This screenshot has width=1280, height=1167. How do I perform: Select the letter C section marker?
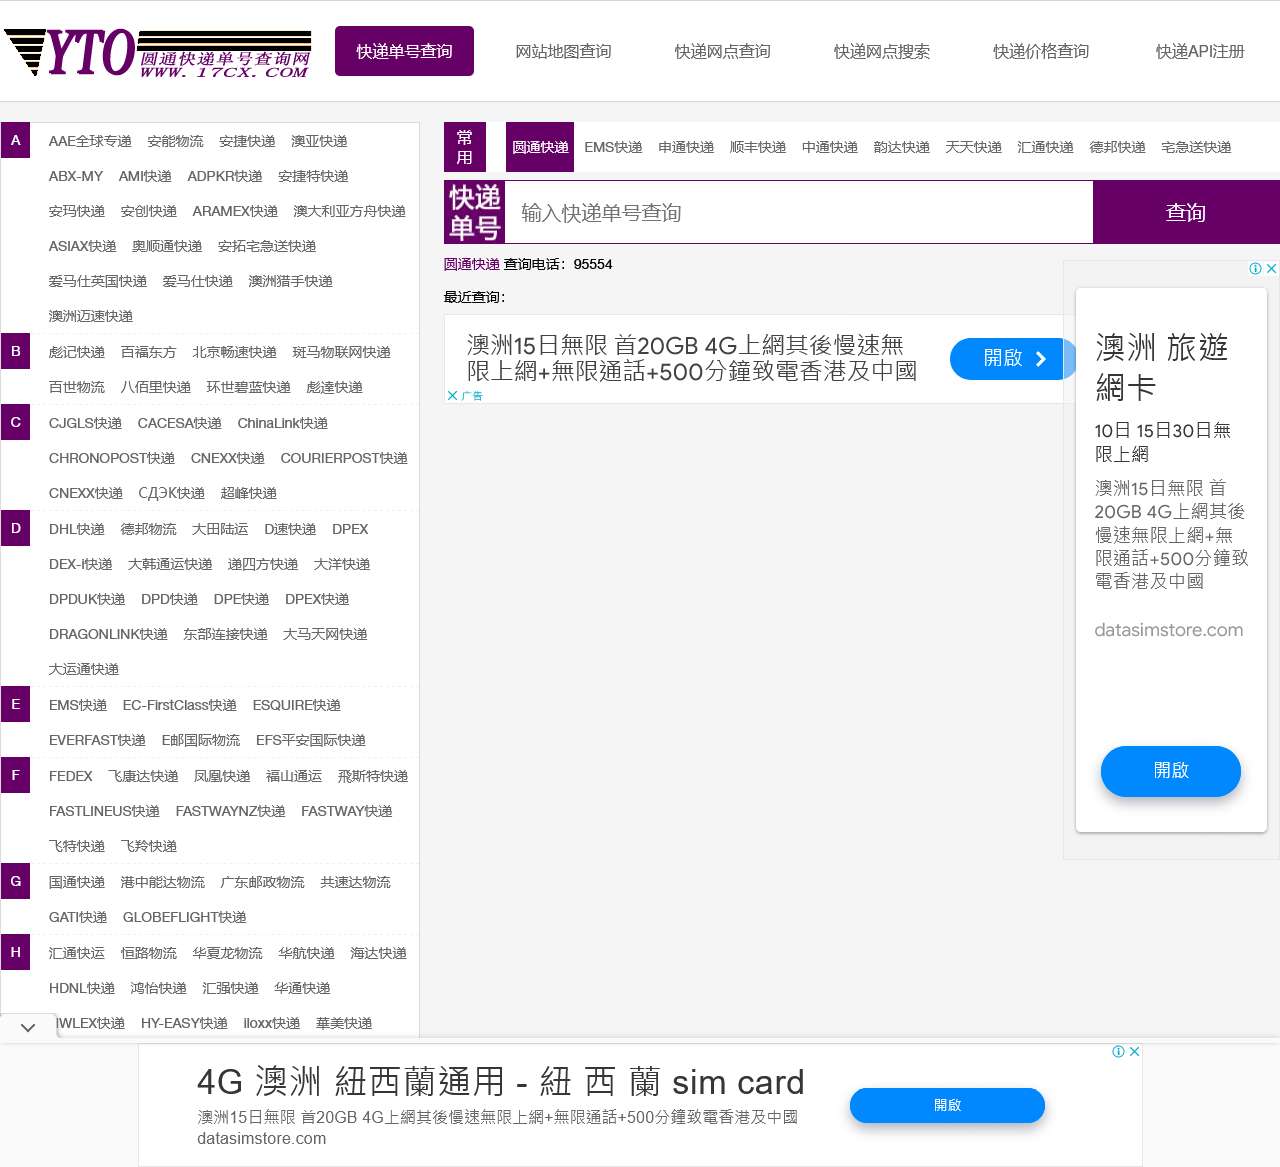pos(15,422)
